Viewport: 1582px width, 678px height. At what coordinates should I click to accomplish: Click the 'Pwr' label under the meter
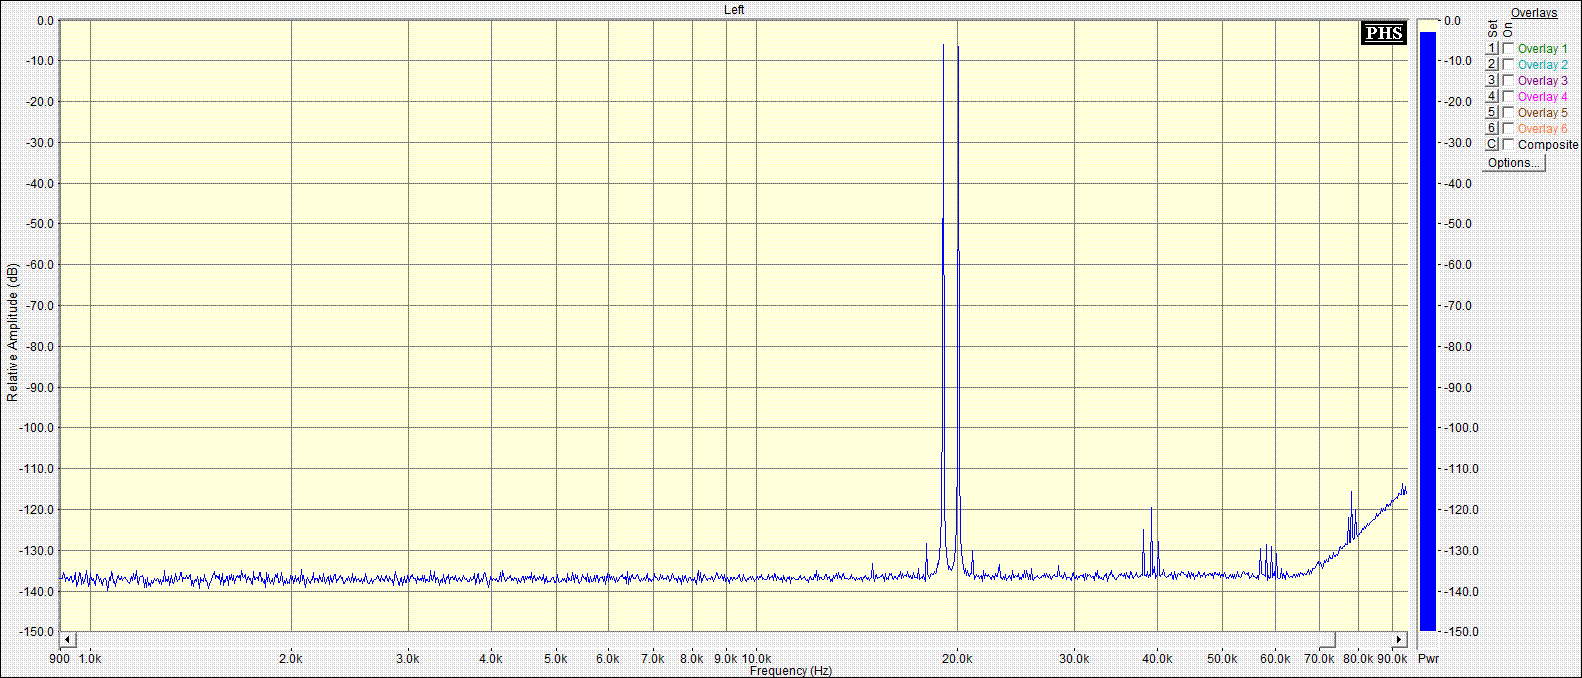coord(1428,658)
